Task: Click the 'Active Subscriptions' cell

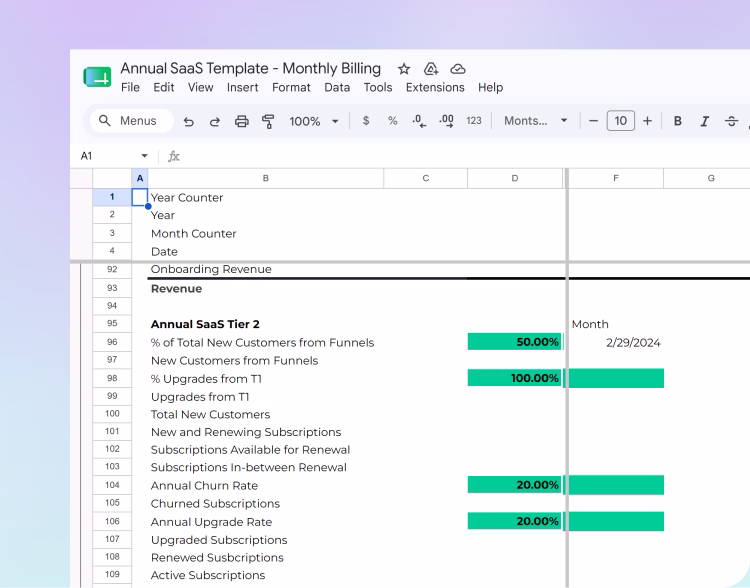Action: (x=265, y=575)
